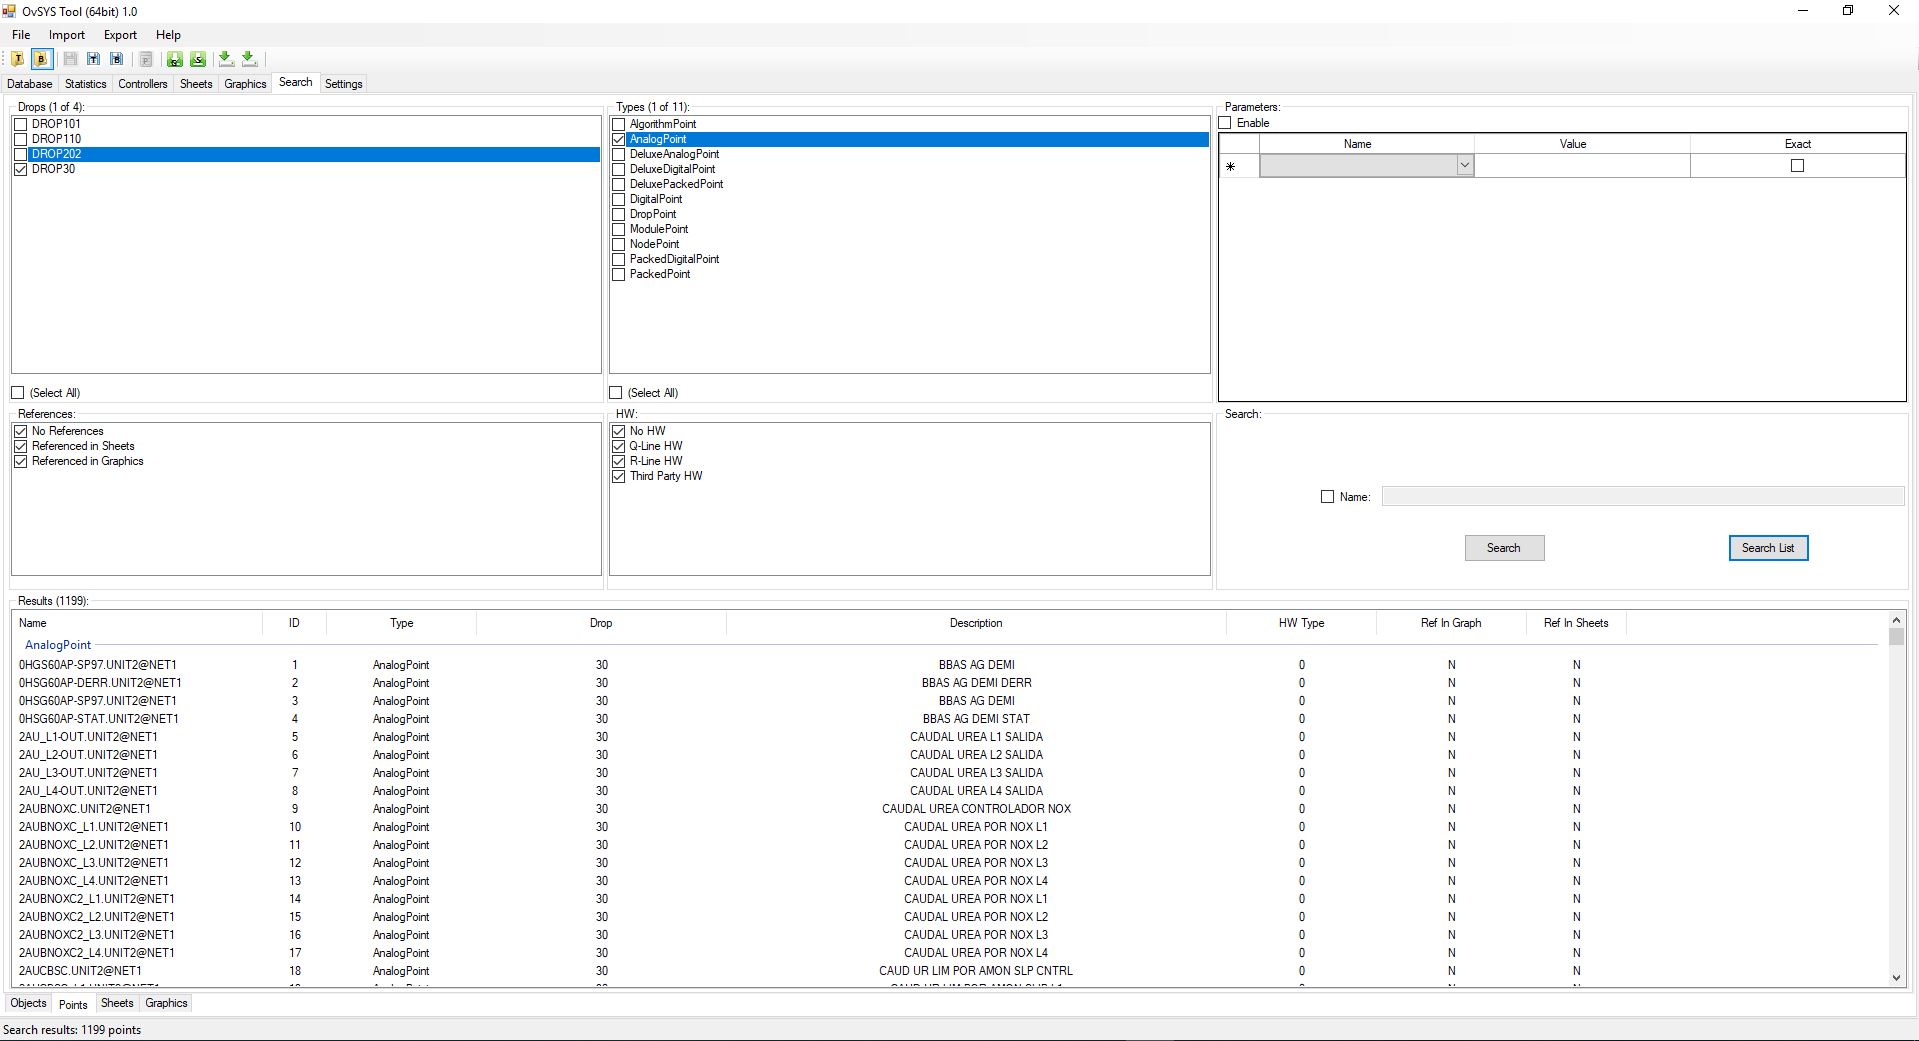Click the save disk icon labeled T
The height and width of the screenshot is (1041, 1919).
pos(93,59)
